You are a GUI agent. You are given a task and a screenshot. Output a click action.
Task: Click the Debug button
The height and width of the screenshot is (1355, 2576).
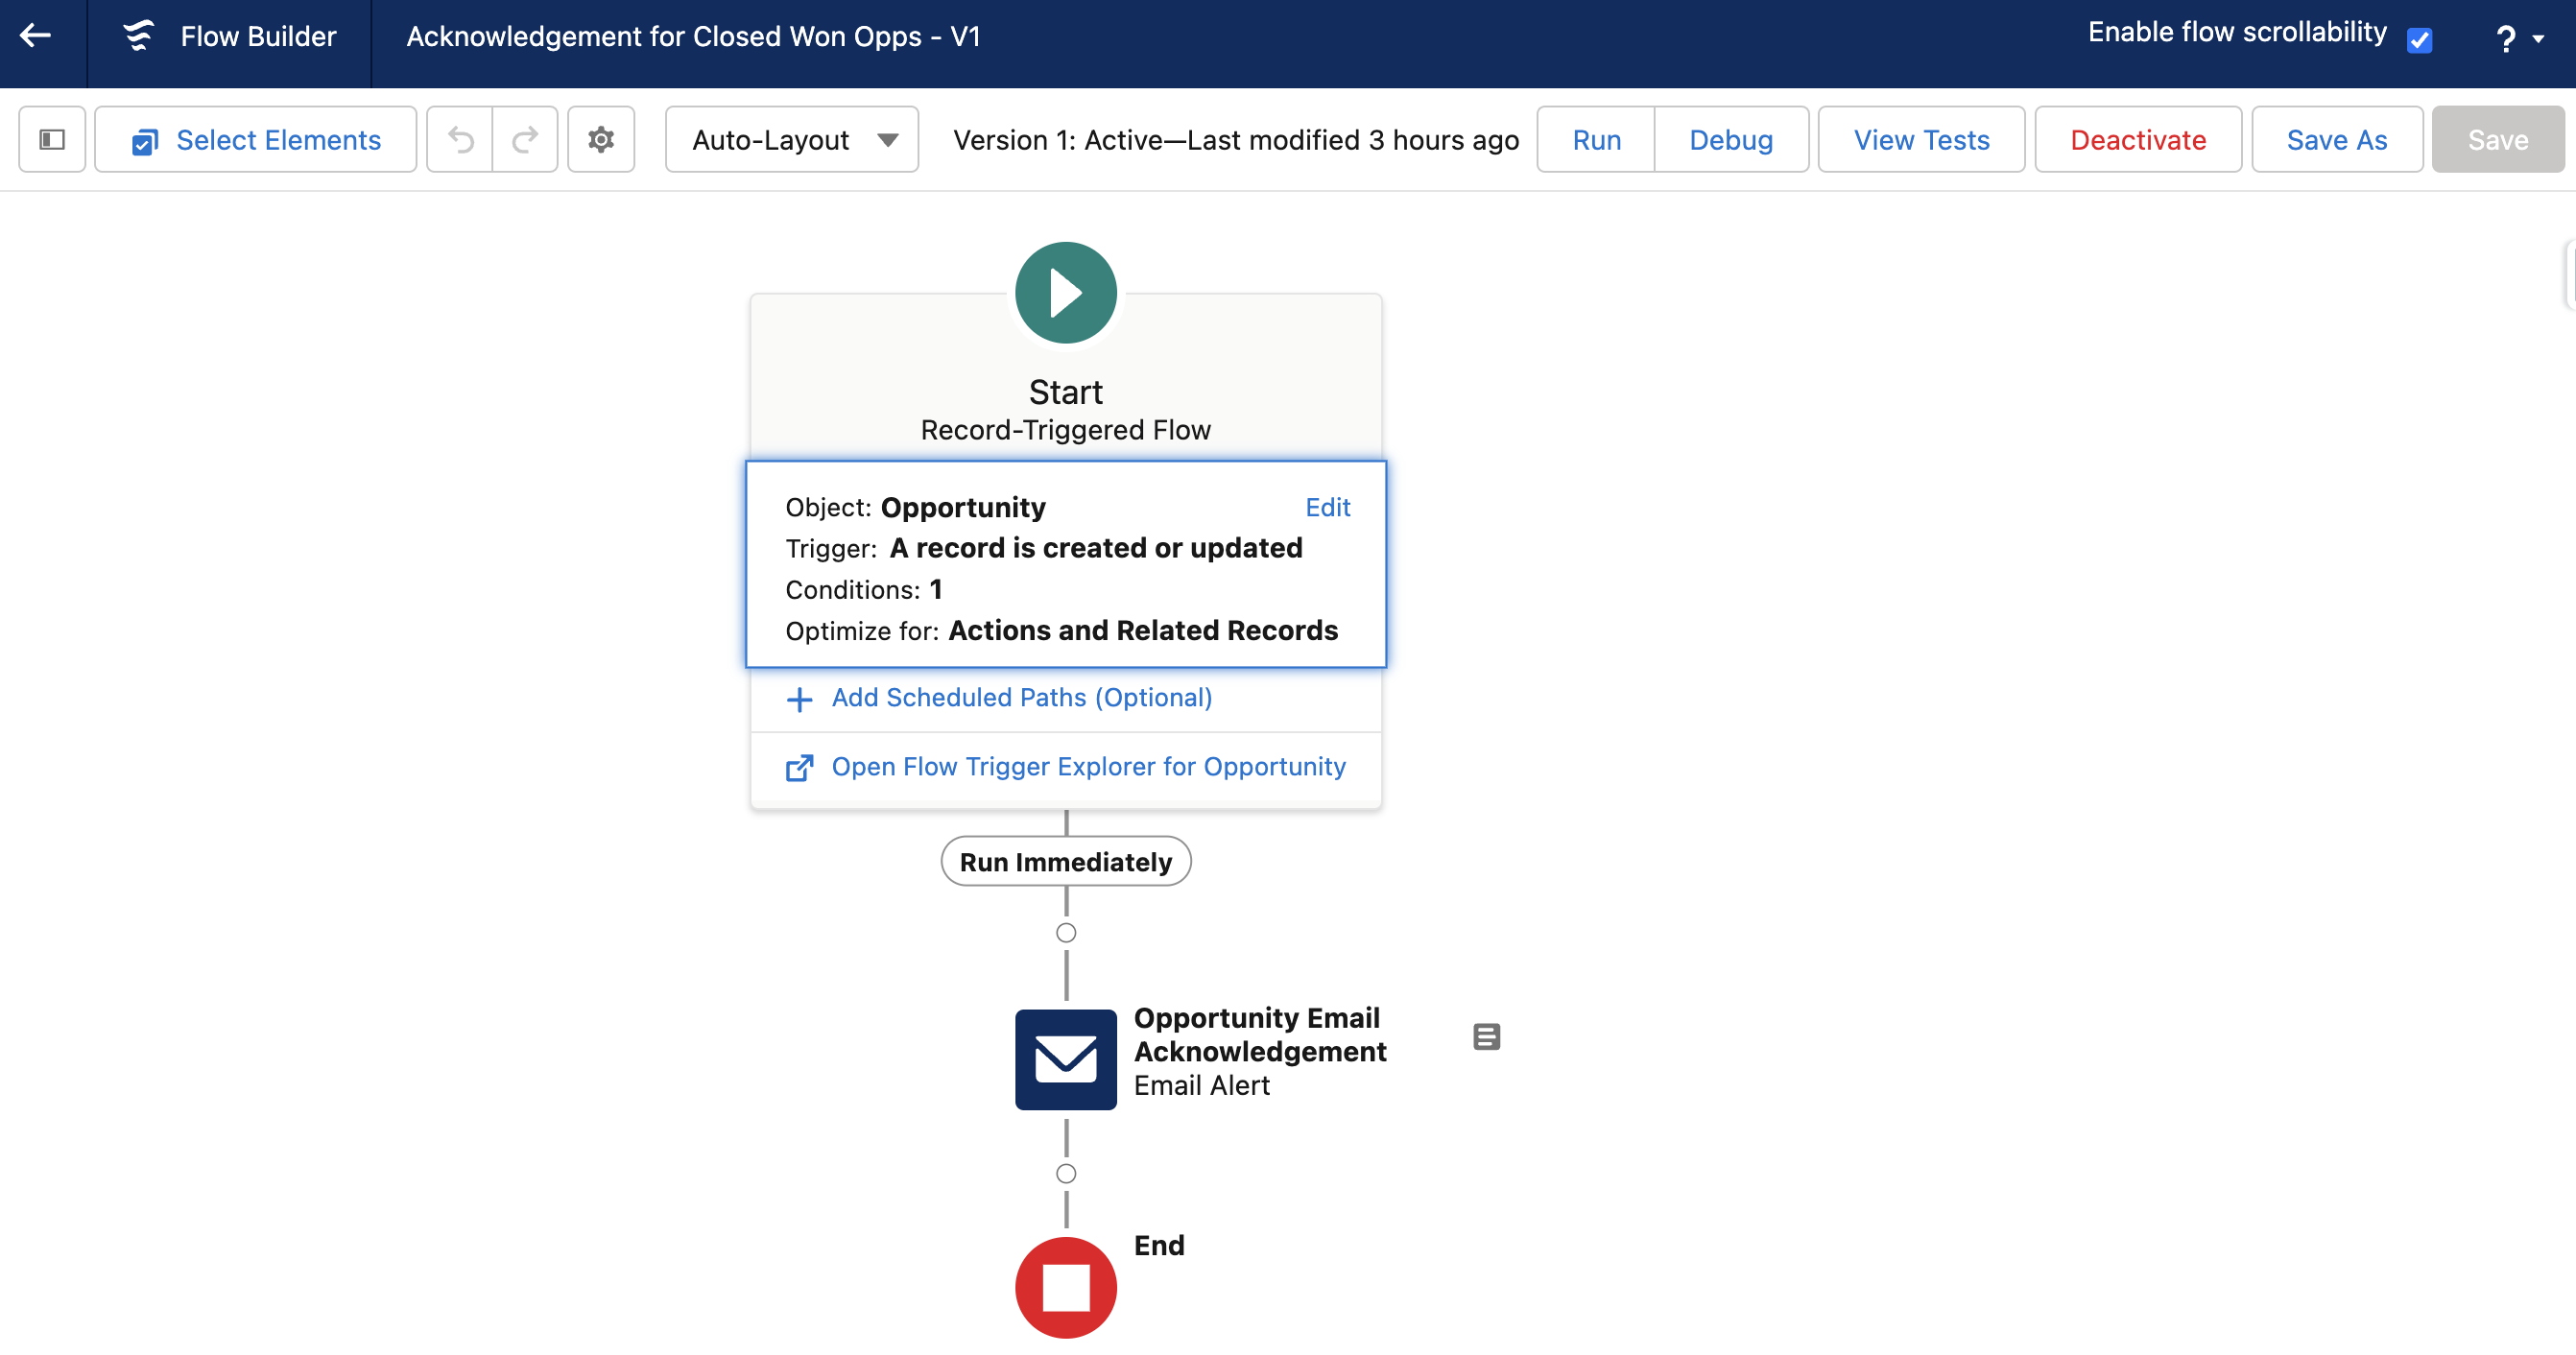pos(1730,140)
